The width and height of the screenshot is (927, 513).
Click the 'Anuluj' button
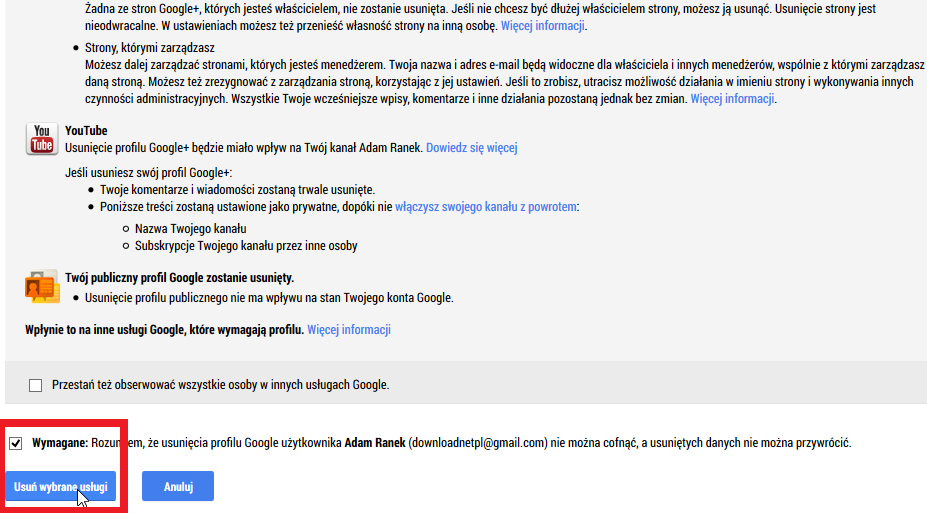[178, 486]
